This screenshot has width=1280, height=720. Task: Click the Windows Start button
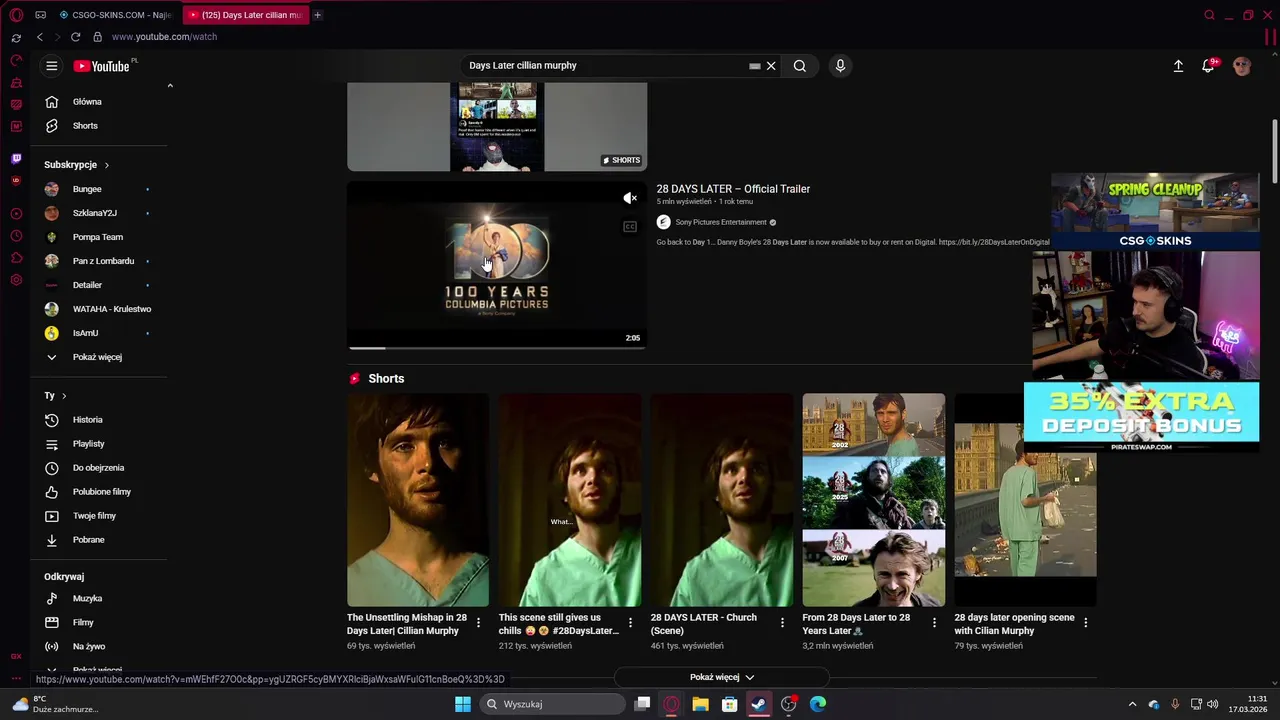click(x=463, y=704)
